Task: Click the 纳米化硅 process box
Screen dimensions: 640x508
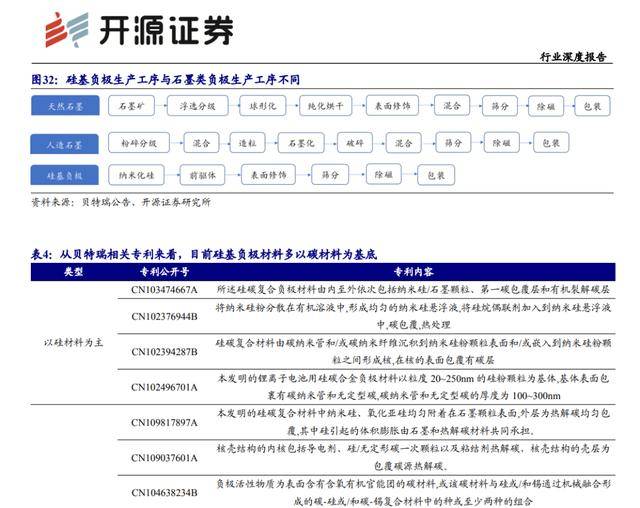Action: 134,175
